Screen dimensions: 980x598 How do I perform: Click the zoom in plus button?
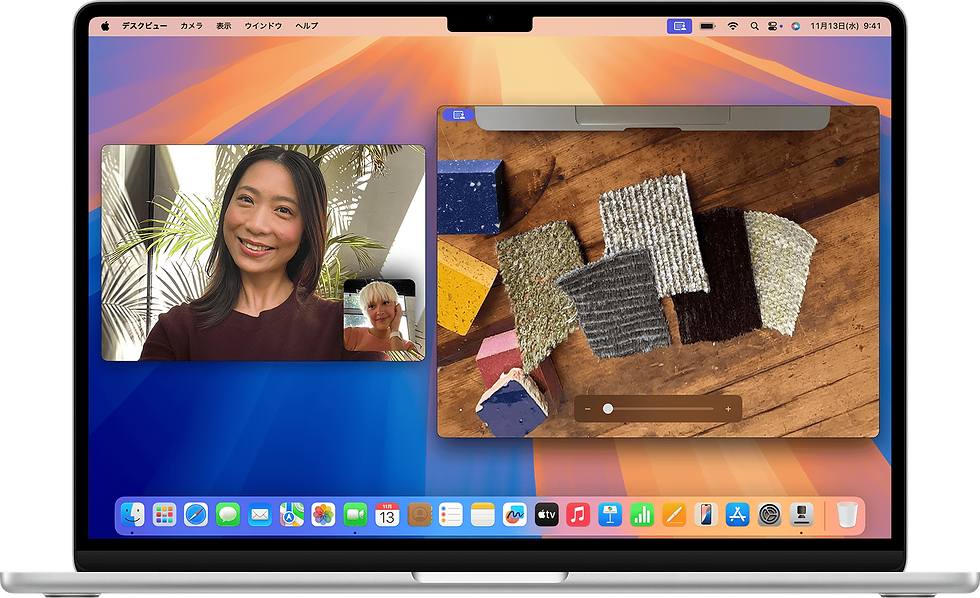728,409
